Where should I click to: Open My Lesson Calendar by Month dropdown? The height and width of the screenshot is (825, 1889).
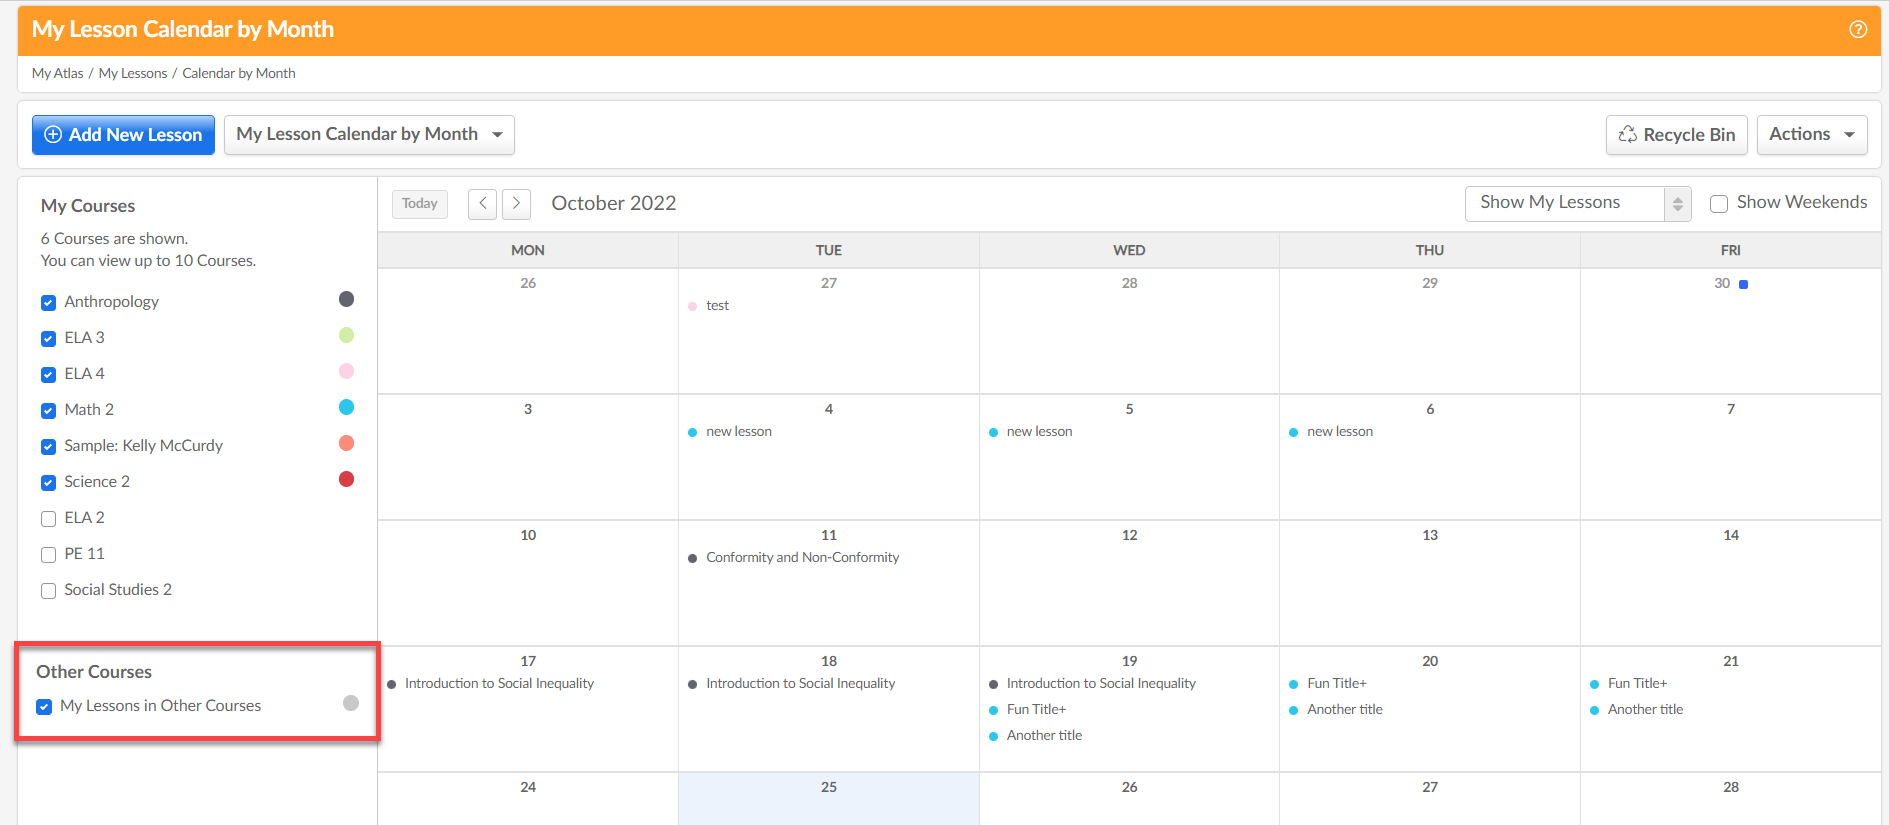click(369, 135)
